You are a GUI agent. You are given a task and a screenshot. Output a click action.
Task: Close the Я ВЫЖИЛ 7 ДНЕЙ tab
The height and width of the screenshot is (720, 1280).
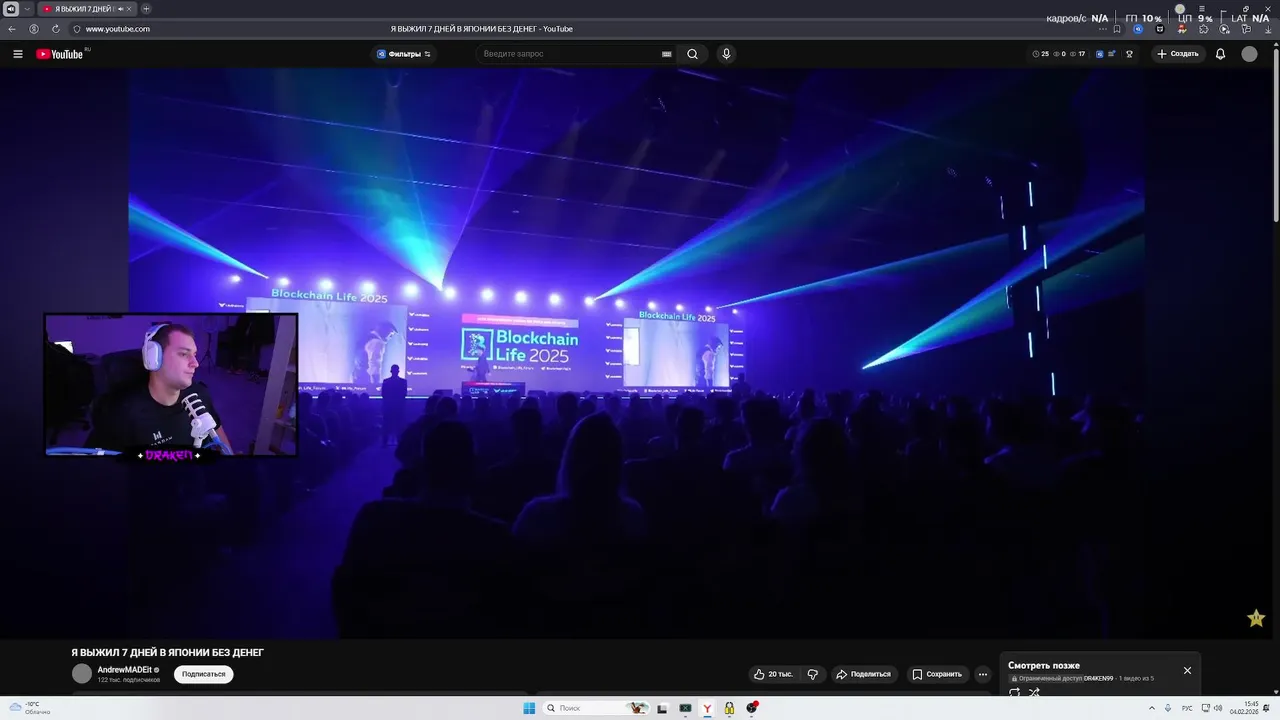(x=129, y=9)
